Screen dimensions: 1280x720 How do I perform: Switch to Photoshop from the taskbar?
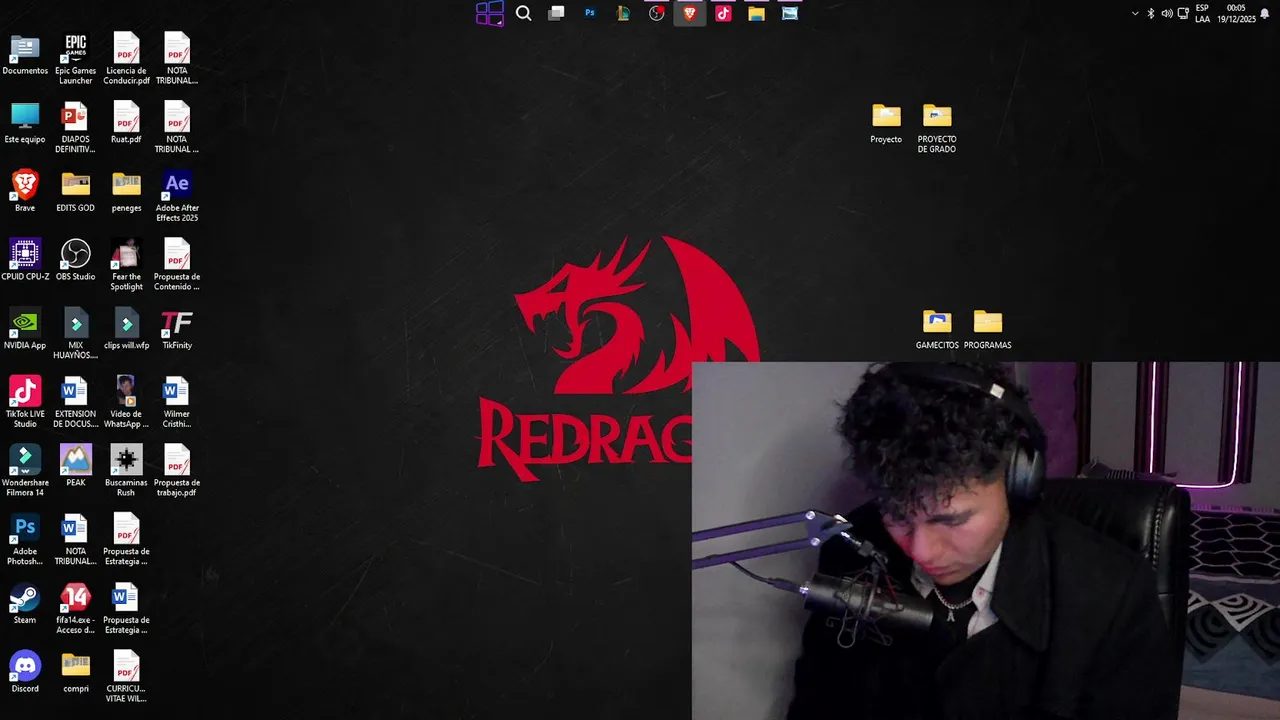(590, 13)
